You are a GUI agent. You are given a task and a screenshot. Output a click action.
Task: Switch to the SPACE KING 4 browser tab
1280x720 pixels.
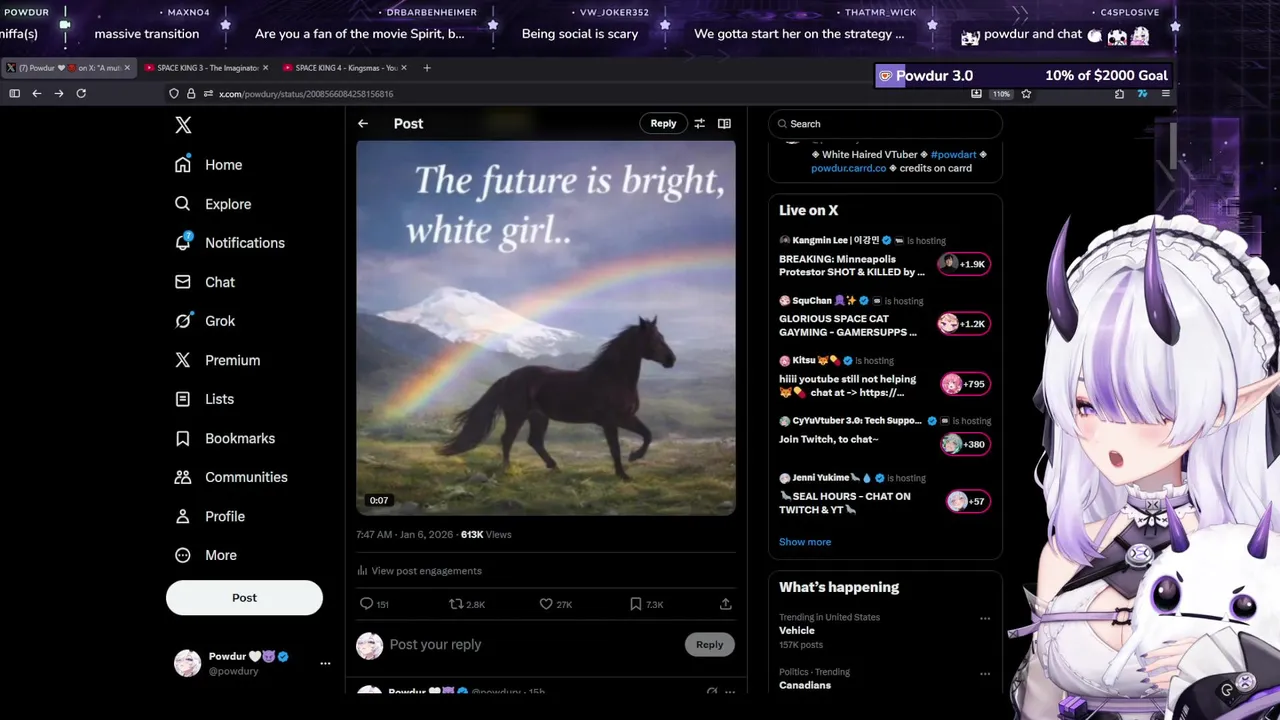coord(343,68)
